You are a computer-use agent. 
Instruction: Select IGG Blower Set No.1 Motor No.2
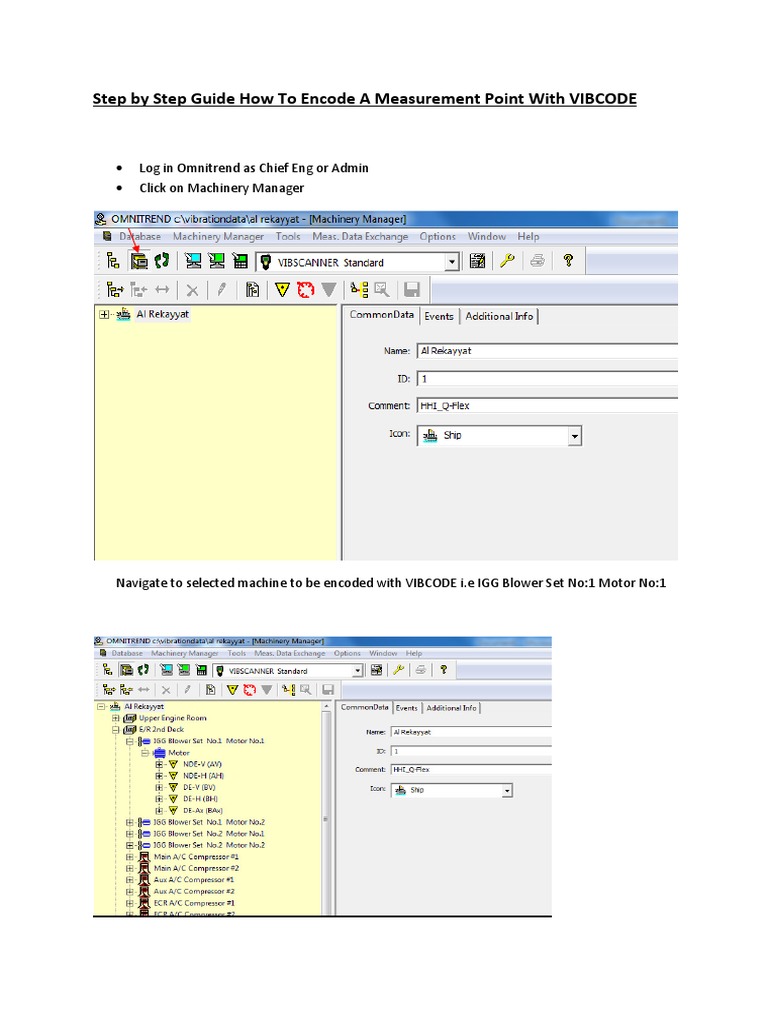(x=209, y=823)
